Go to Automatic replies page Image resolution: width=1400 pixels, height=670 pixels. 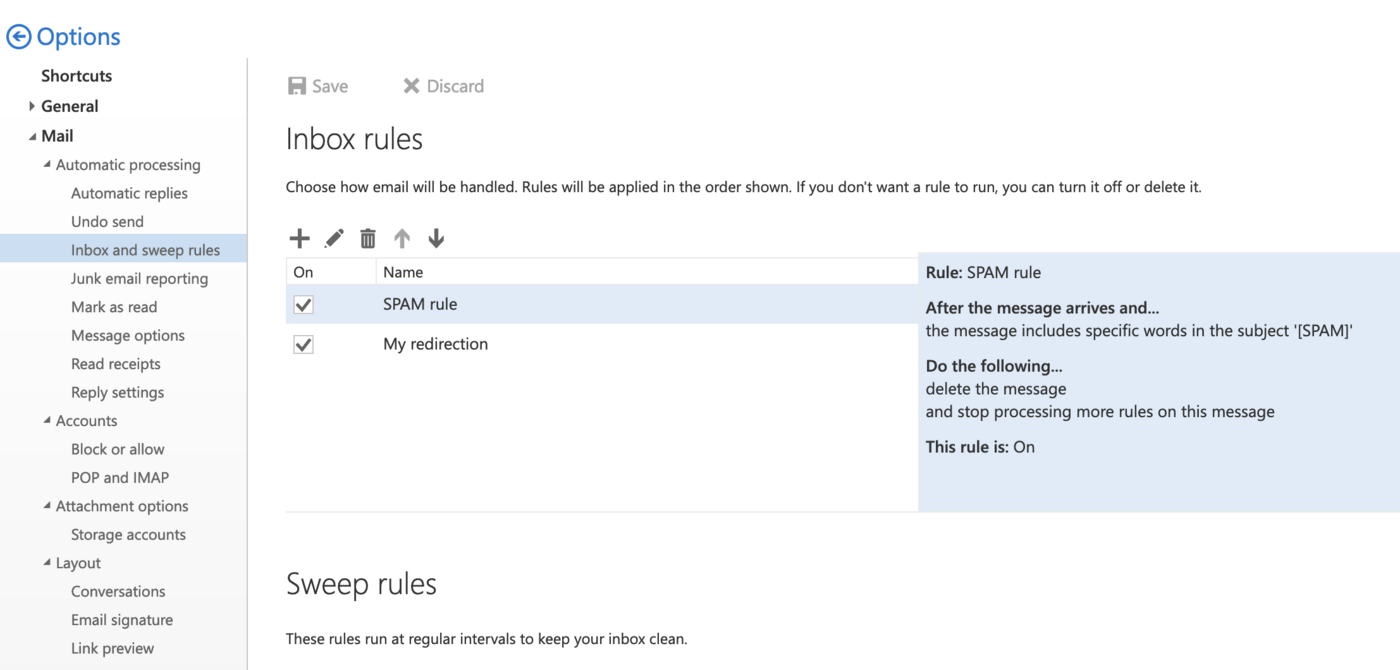(x=129, y=193)
